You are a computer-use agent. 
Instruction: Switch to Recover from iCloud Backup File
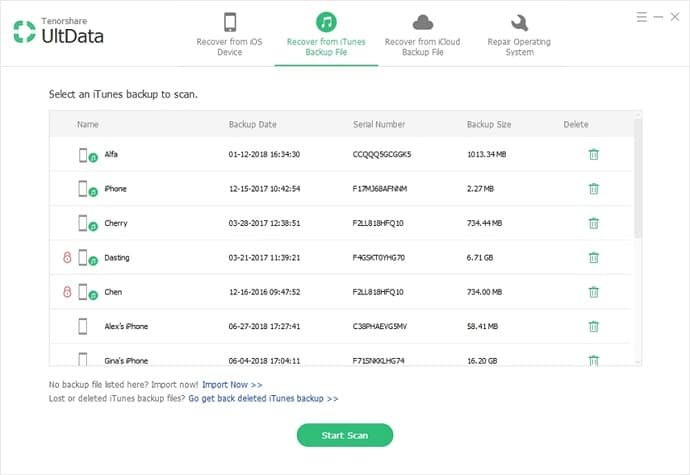(x=422, y=34)
